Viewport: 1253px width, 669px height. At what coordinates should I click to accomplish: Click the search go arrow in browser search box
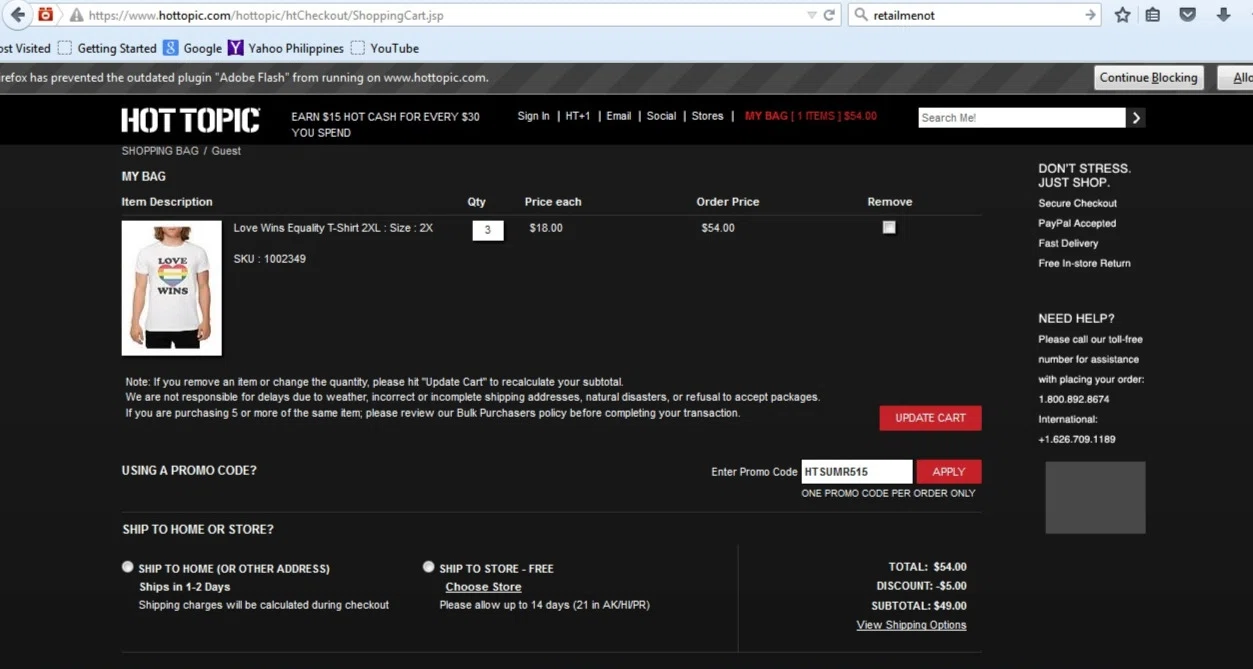tap(1090, 15)
